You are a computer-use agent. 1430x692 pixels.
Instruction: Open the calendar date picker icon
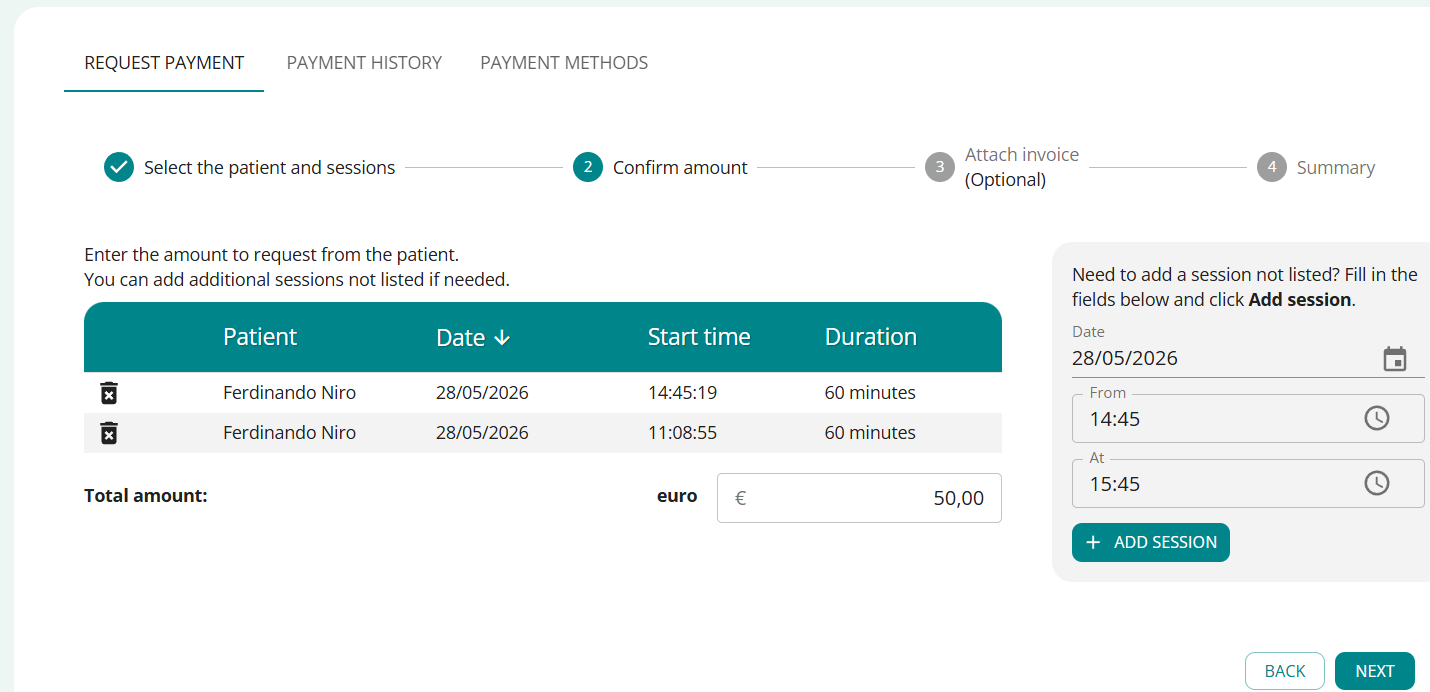pyautogui.click(x=1394, y=359)
